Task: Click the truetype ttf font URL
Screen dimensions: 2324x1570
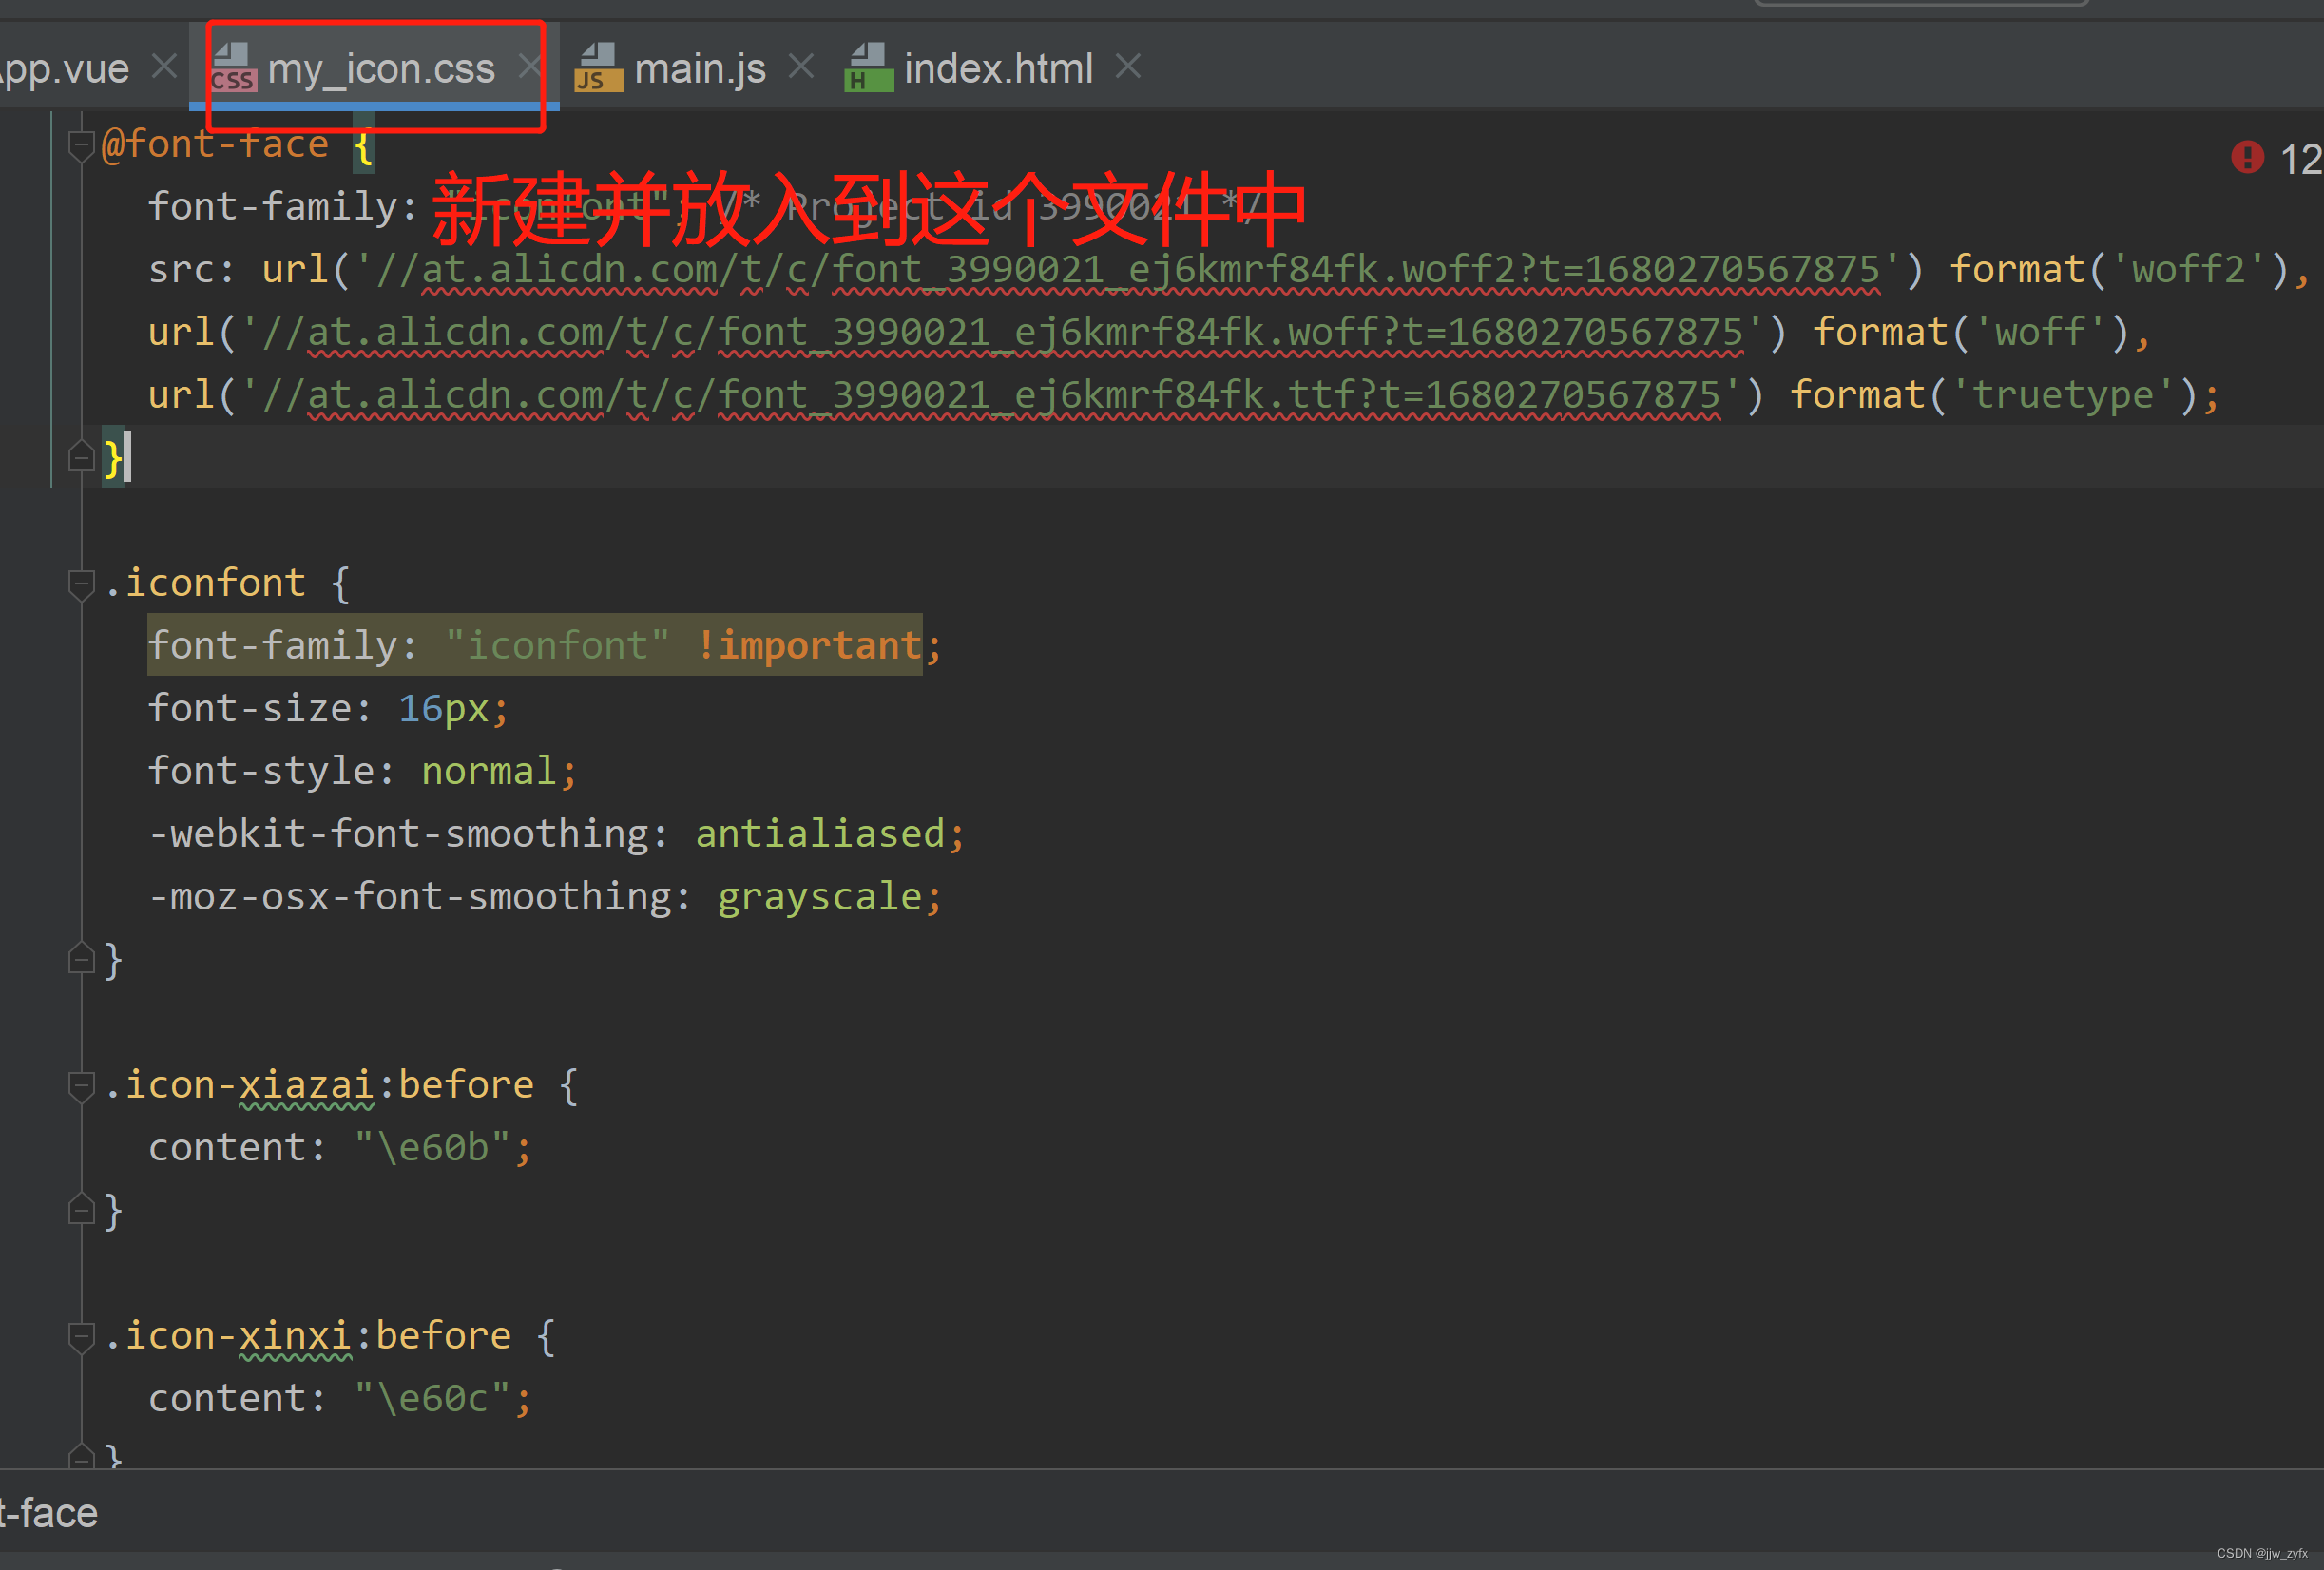Action: coord(990,395)
